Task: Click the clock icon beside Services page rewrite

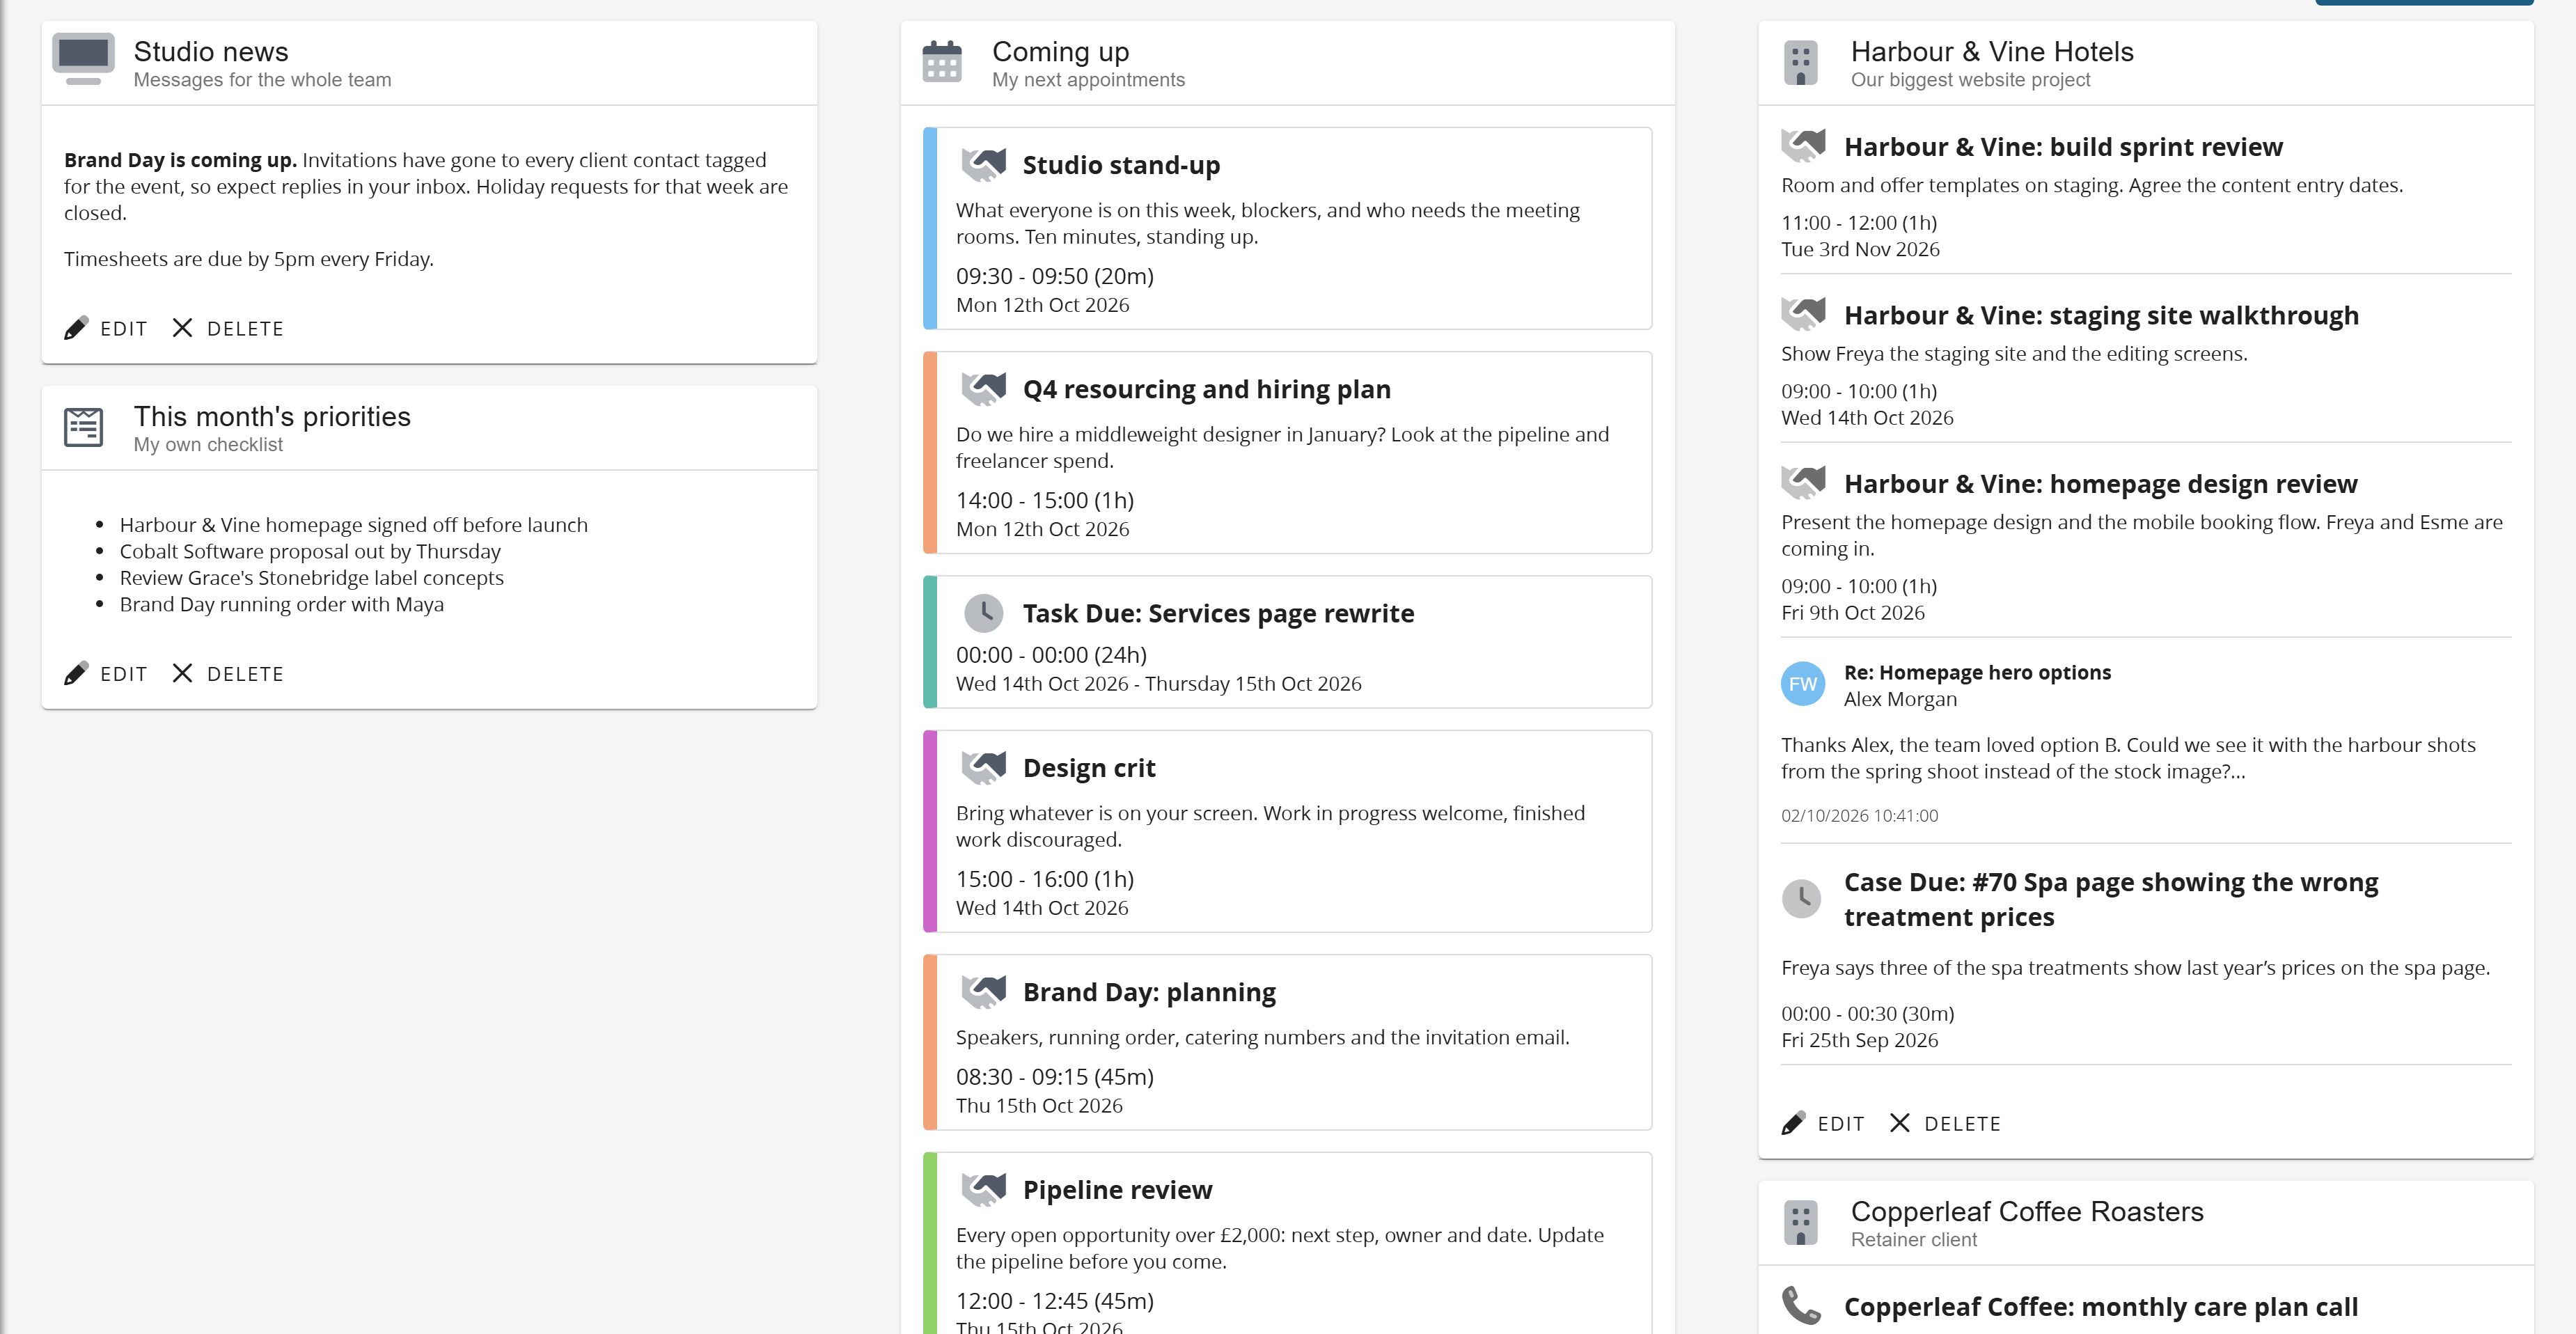Action: (x=983, y=612)
